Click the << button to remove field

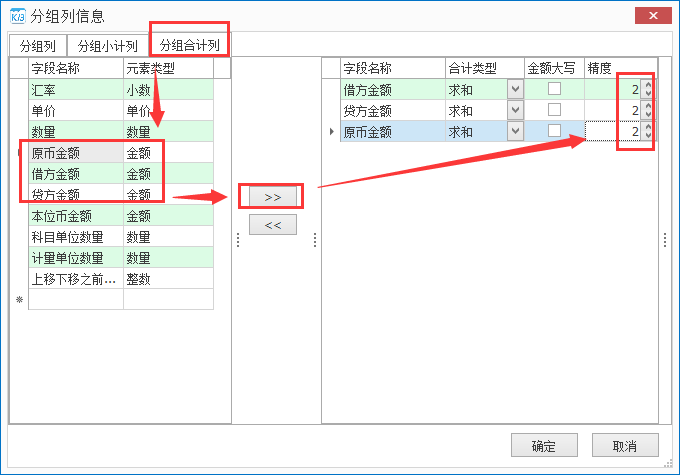pos(273,225)
